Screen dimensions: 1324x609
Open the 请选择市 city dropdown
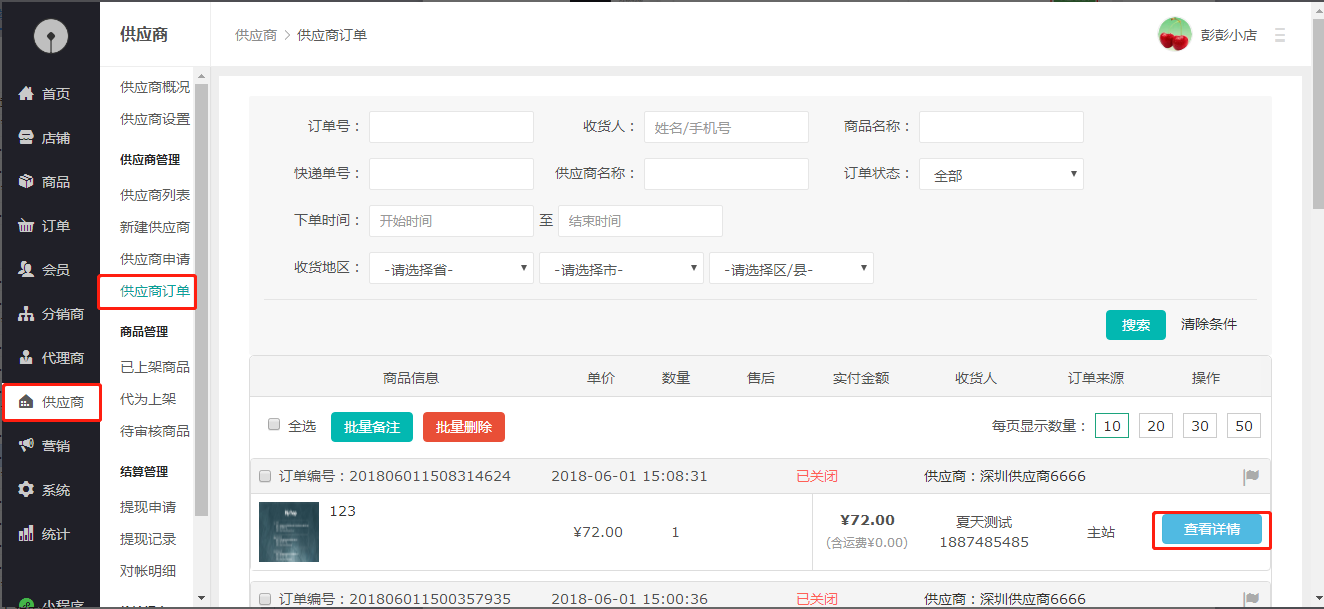(621, 269)
